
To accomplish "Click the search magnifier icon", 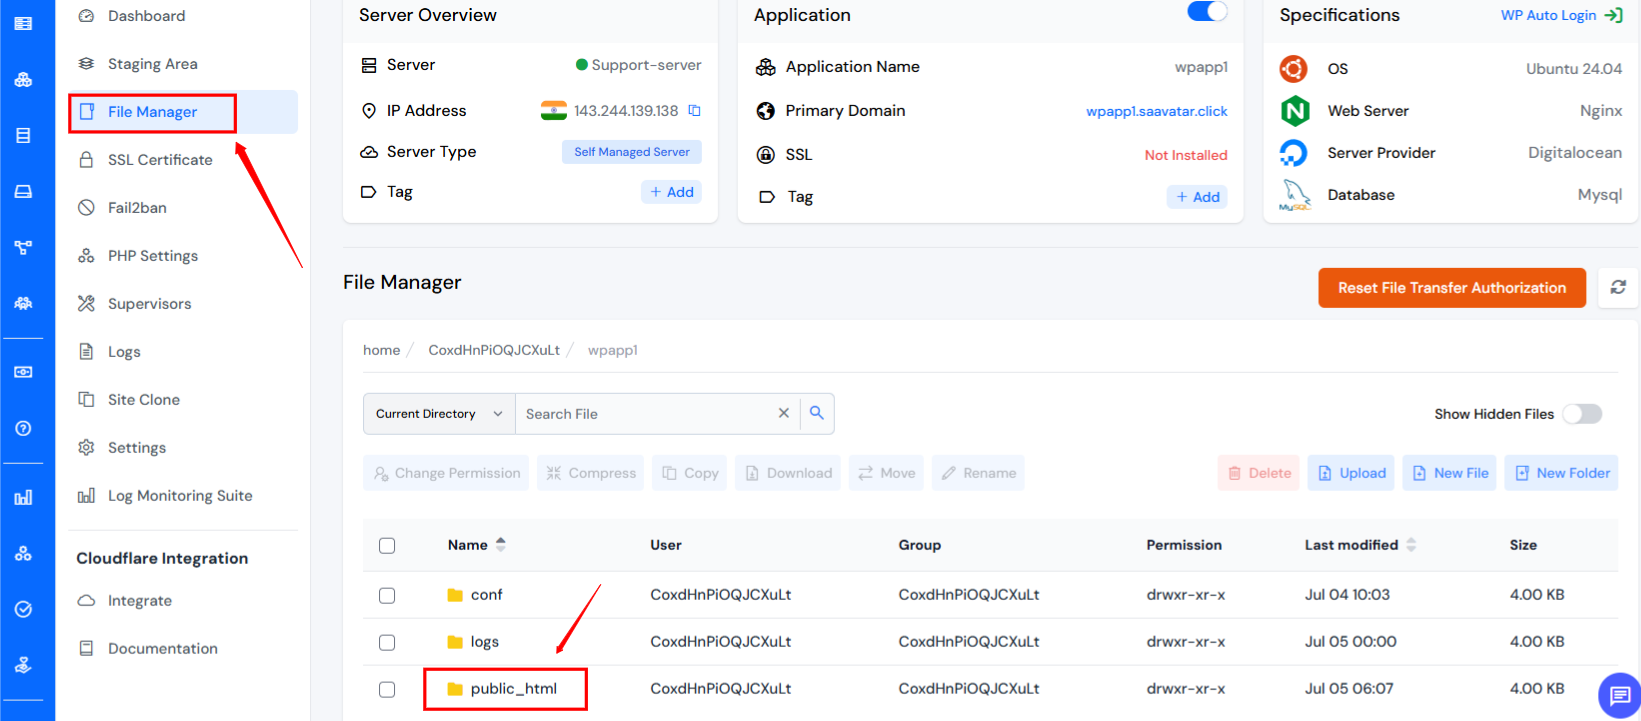I will click(817, 413).
